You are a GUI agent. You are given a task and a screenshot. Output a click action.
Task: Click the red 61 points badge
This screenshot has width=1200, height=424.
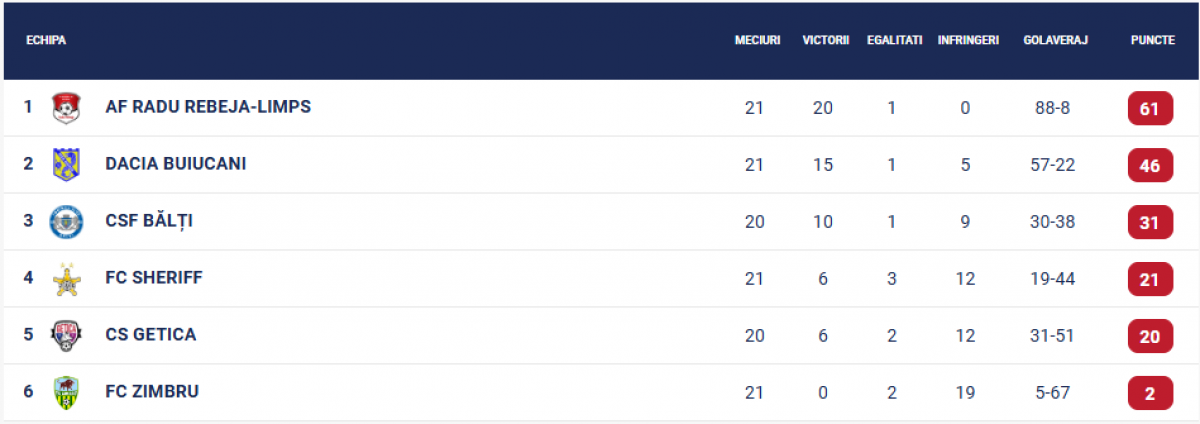click(1150, 108)
